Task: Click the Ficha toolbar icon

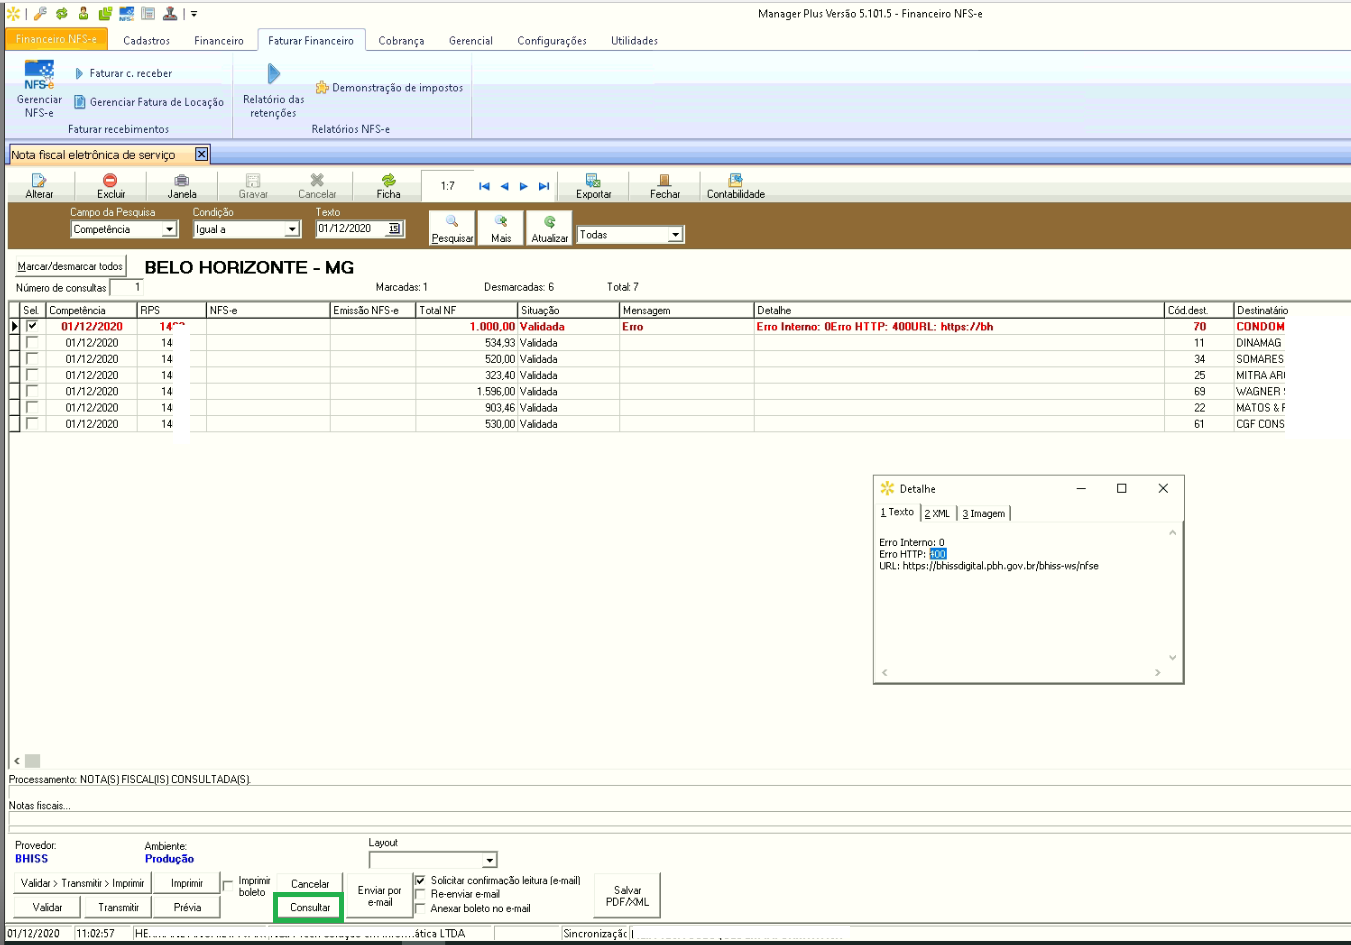Action: click(388, 181)
